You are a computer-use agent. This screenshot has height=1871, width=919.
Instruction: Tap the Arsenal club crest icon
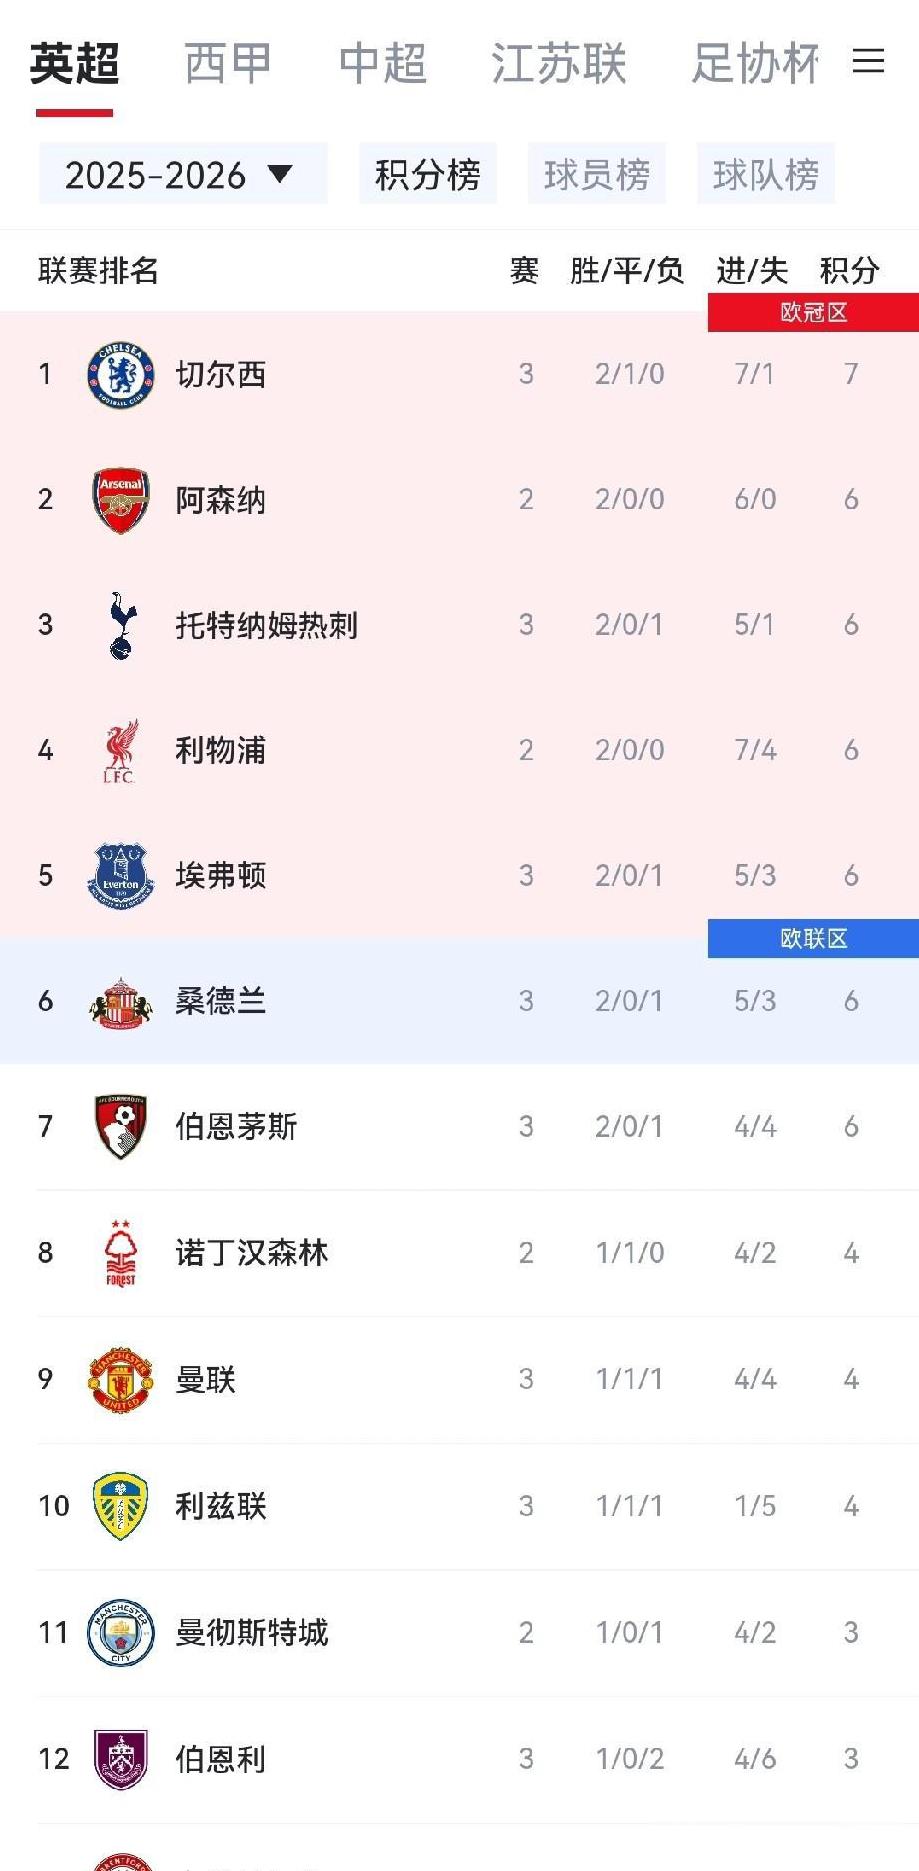(120, 500)
